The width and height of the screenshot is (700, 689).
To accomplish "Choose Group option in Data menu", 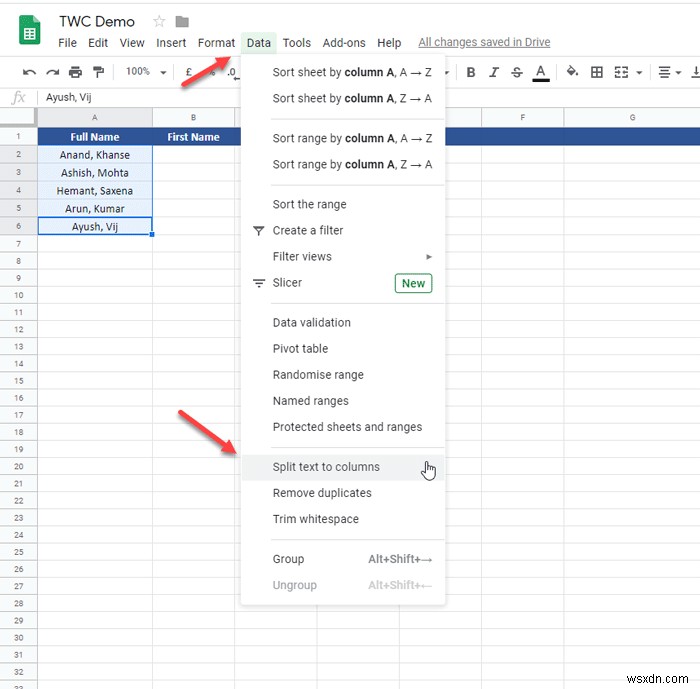I will (343, 559).
